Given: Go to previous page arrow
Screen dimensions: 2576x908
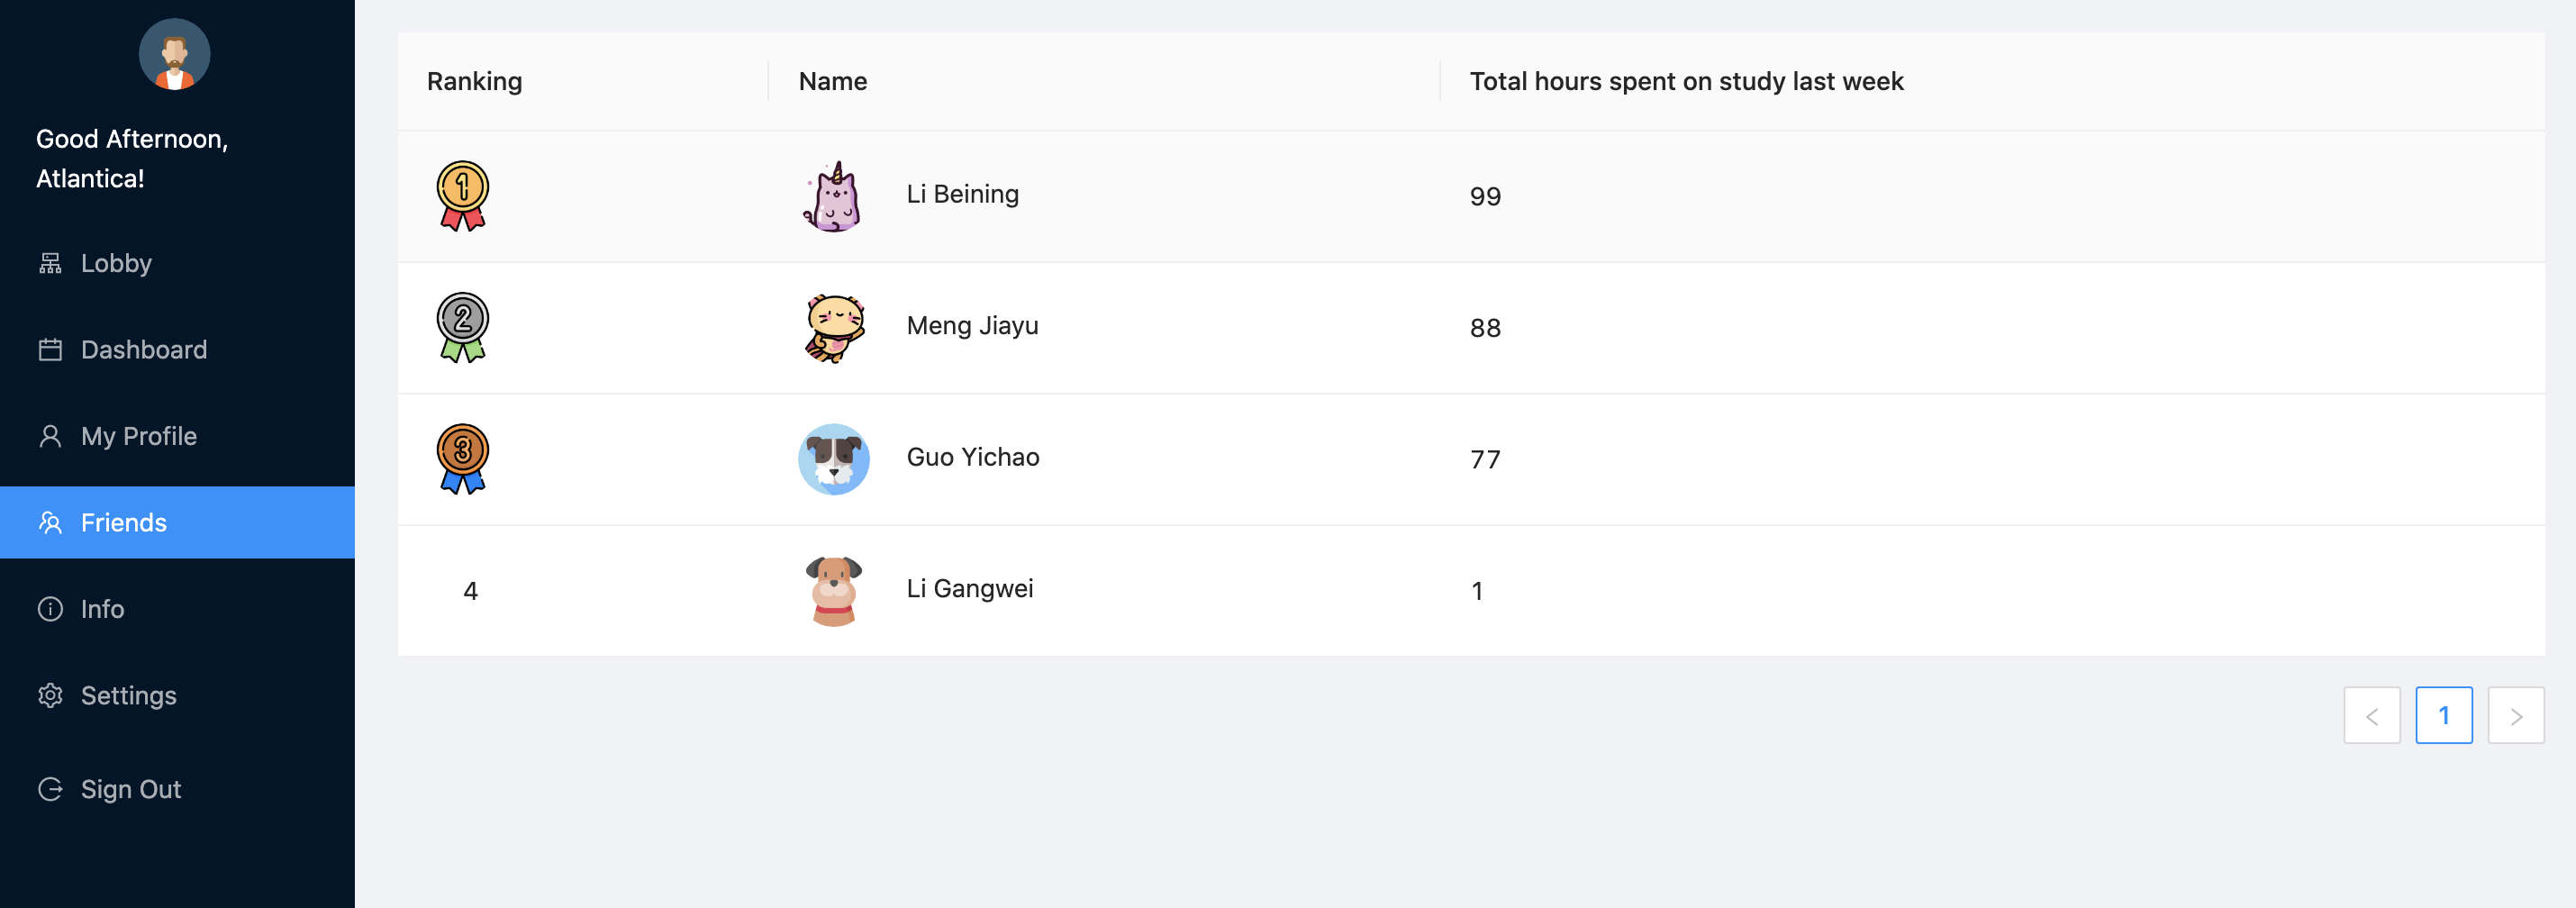Looking at the screenshot, I should (x=2372, y=715).
